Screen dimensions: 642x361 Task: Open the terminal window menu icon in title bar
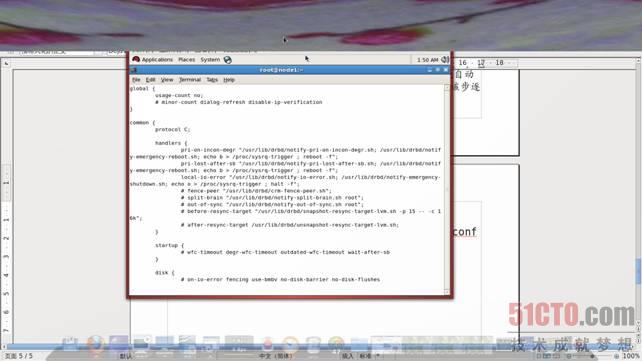tap(133, 70)
